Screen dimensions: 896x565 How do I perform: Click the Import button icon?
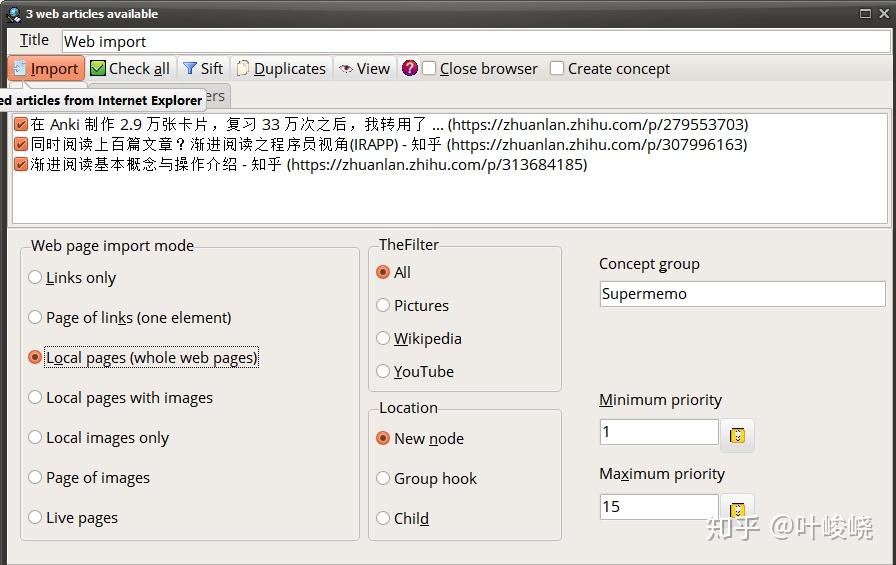click(19, 68)
